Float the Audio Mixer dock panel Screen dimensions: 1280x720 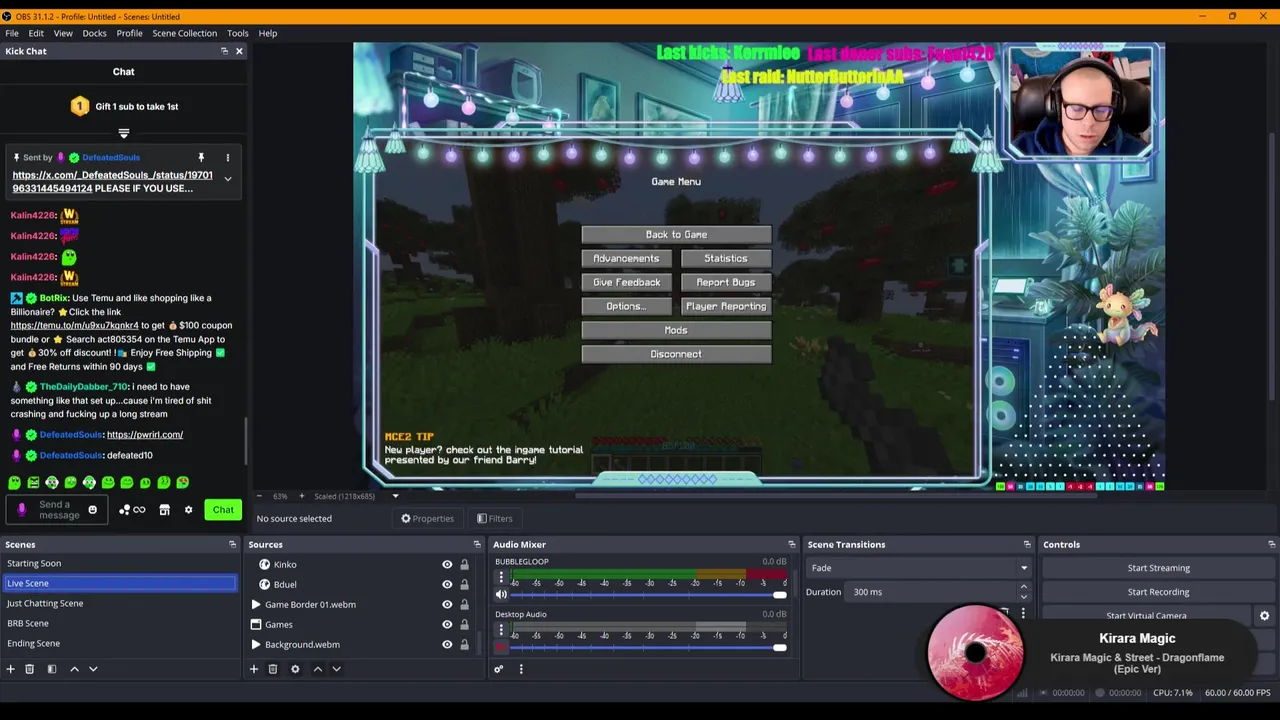click(x=792, y=545)
